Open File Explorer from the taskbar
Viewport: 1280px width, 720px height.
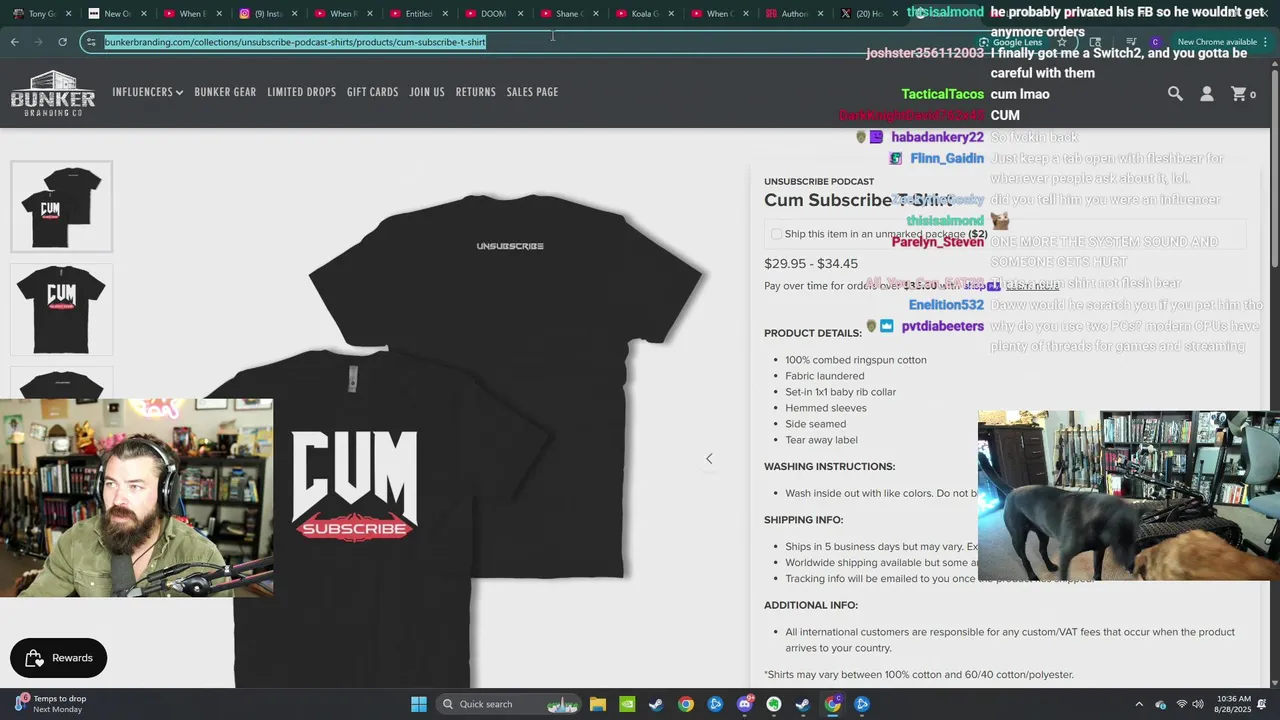[x=597, y=704]
